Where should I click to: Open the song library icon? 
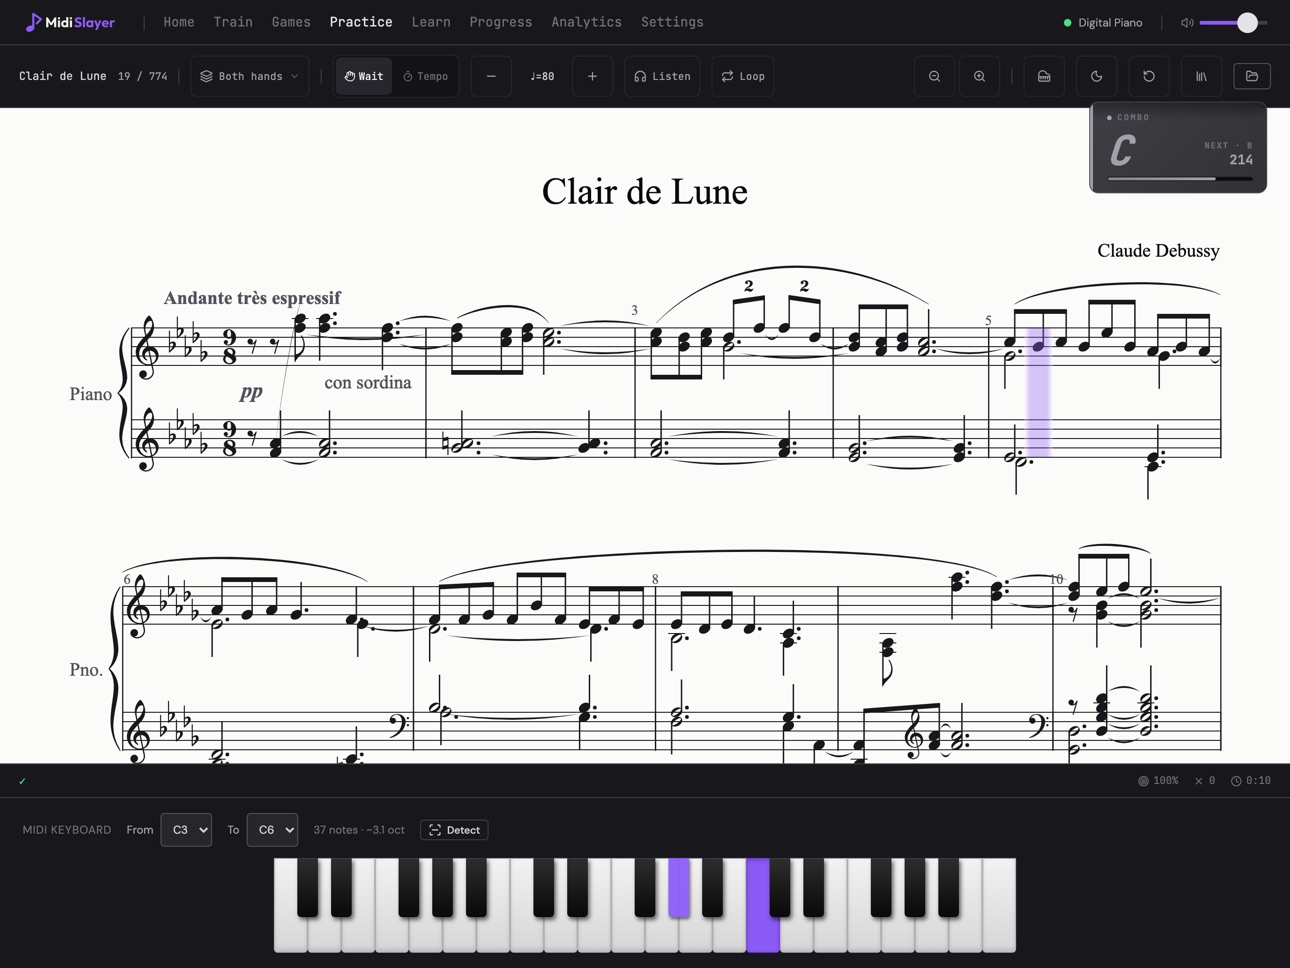(1201, 76)
